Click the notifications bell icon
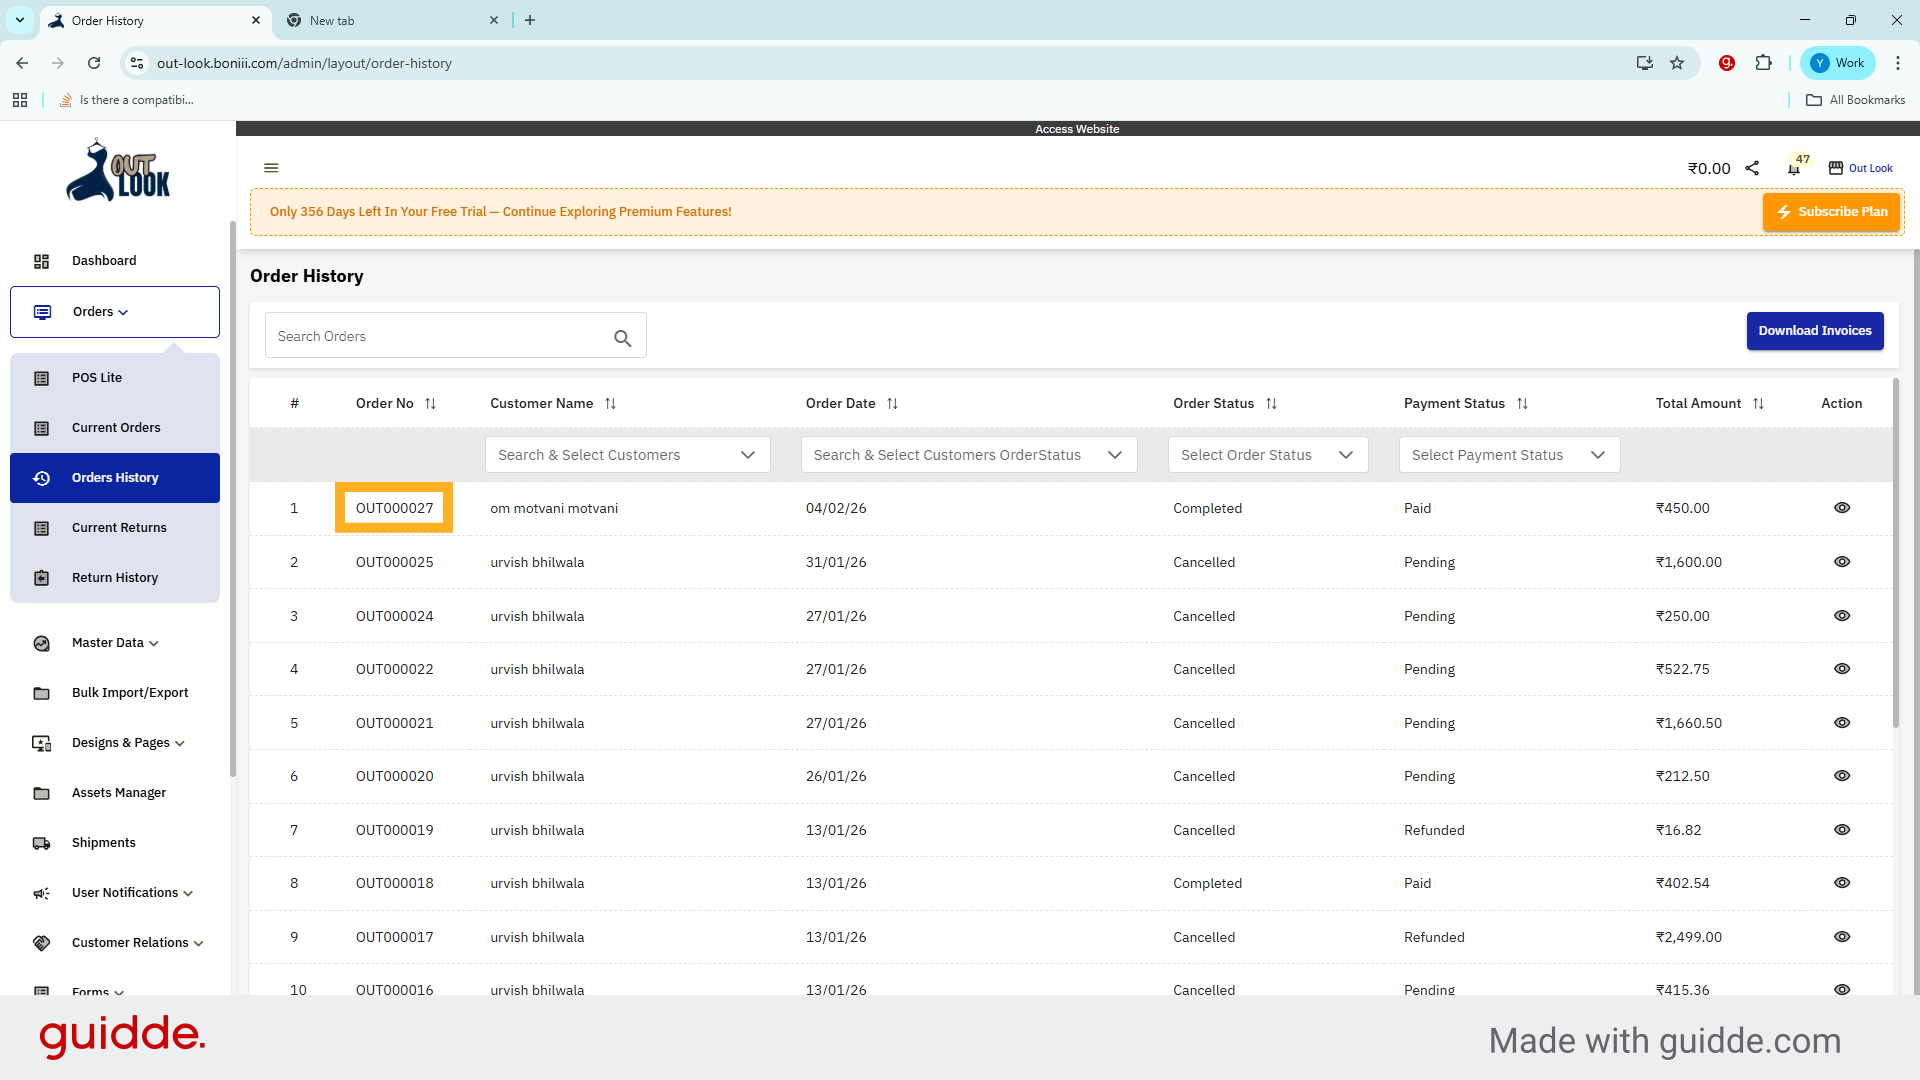The image size is (1920, 1080). pyautogui.click(x=1793, y=168)
